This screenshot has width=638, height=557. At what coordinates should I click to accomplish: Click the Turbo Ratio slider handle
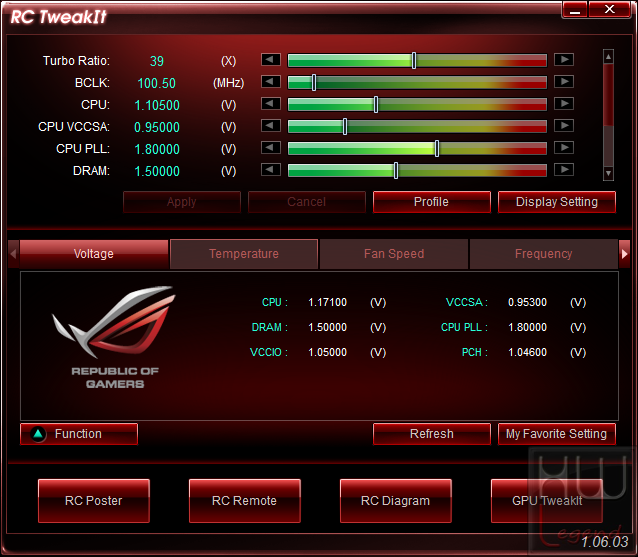(414, 61)
